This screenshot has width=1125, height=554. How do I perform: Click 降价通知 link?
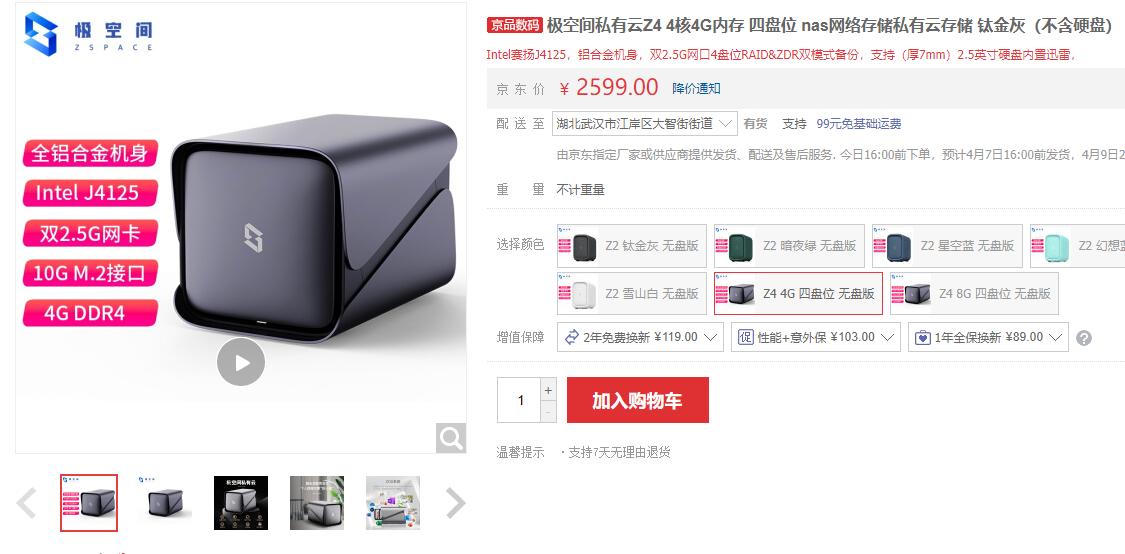(x=696, y=88)
